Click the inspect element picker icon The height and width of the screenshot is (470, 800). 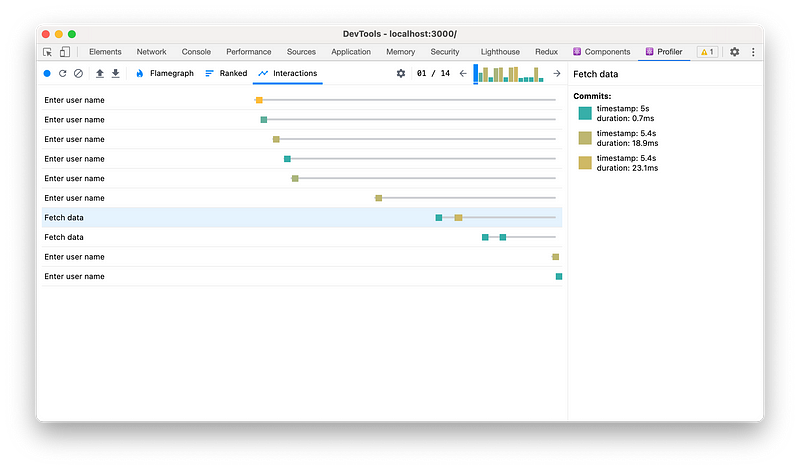[x=48, y=52]
